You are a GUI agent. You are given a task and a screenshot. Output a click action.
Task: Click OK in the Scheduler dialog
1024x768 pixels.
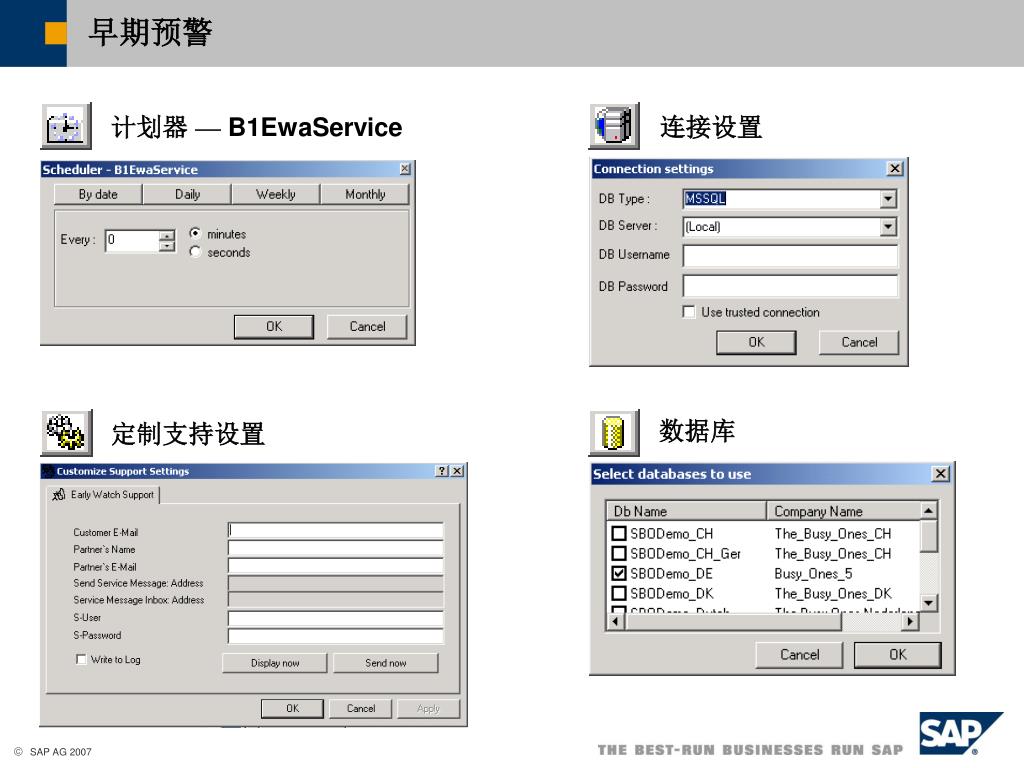(x=274, y=327)
